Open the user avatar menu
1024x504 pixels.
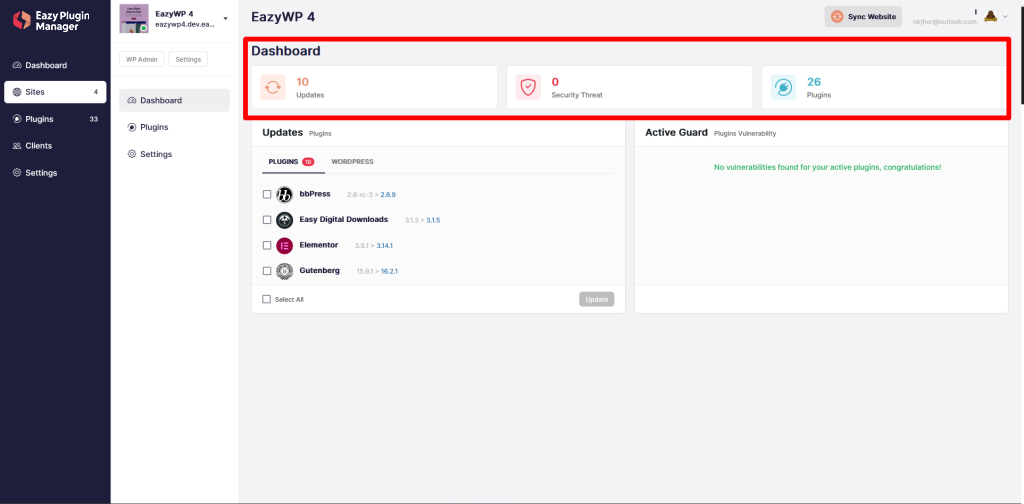990,17
